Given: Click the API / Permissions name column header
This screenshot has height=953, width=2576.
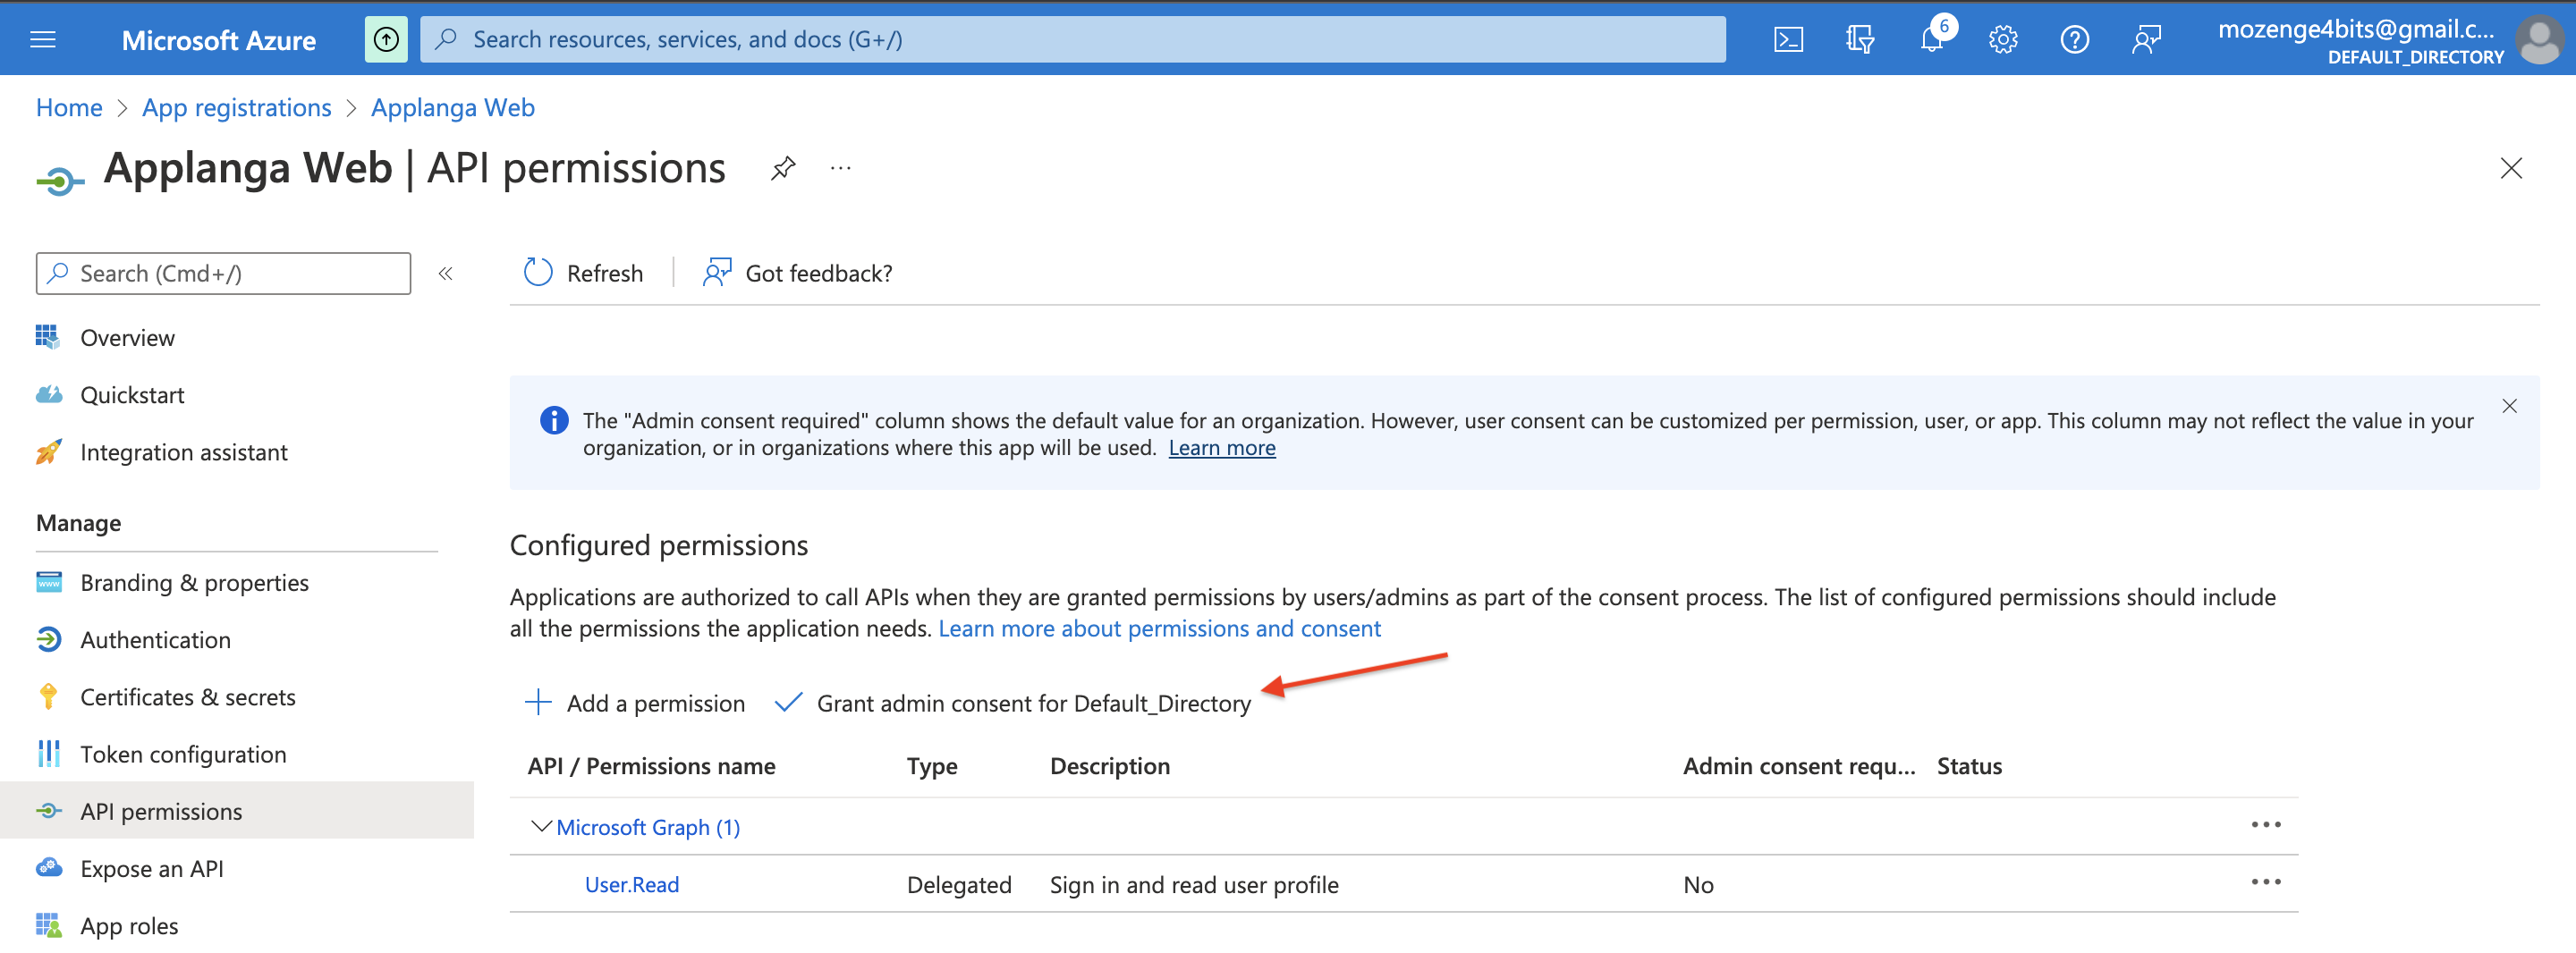Looking at the screenshot, I should [x=651, y=766].
